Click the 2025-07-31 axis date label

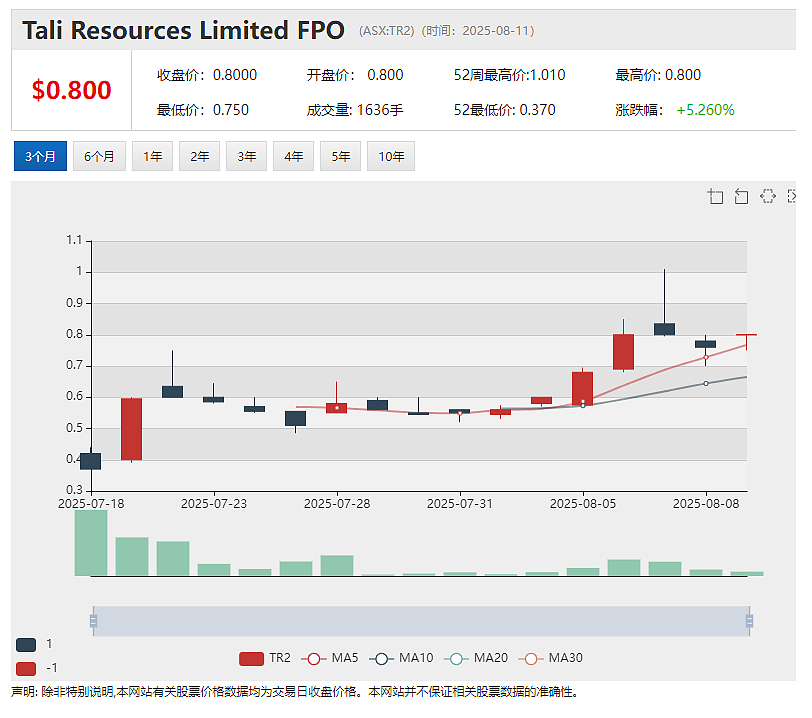460,504
